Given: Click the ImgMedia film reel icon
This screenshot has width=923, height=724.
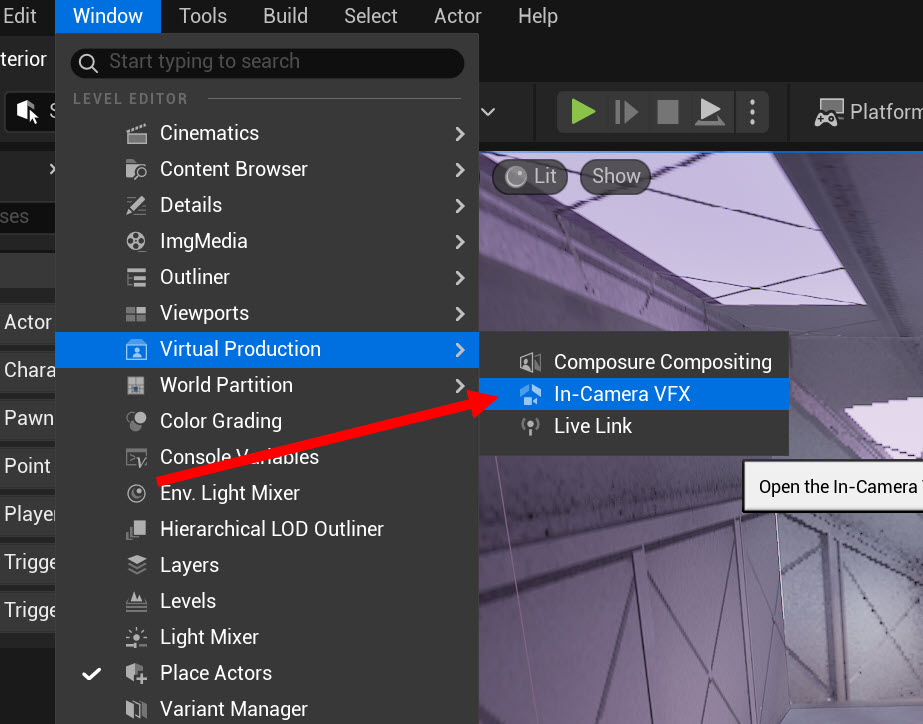Looking at the screenshot, I should pos(137,241).
